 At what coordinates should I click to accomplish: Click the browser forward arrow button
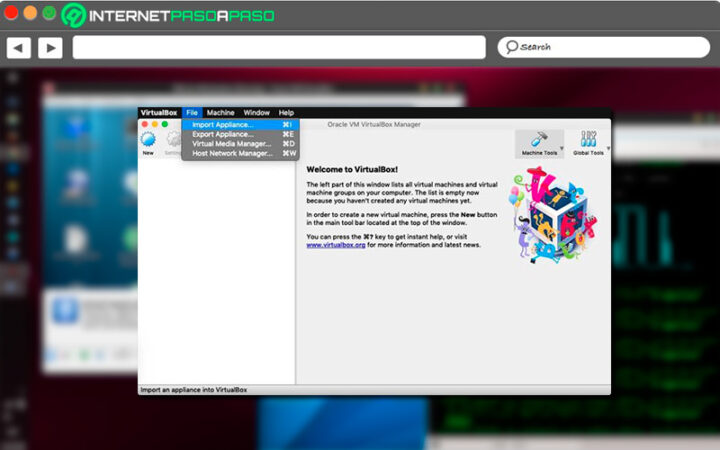coord(50,47)
